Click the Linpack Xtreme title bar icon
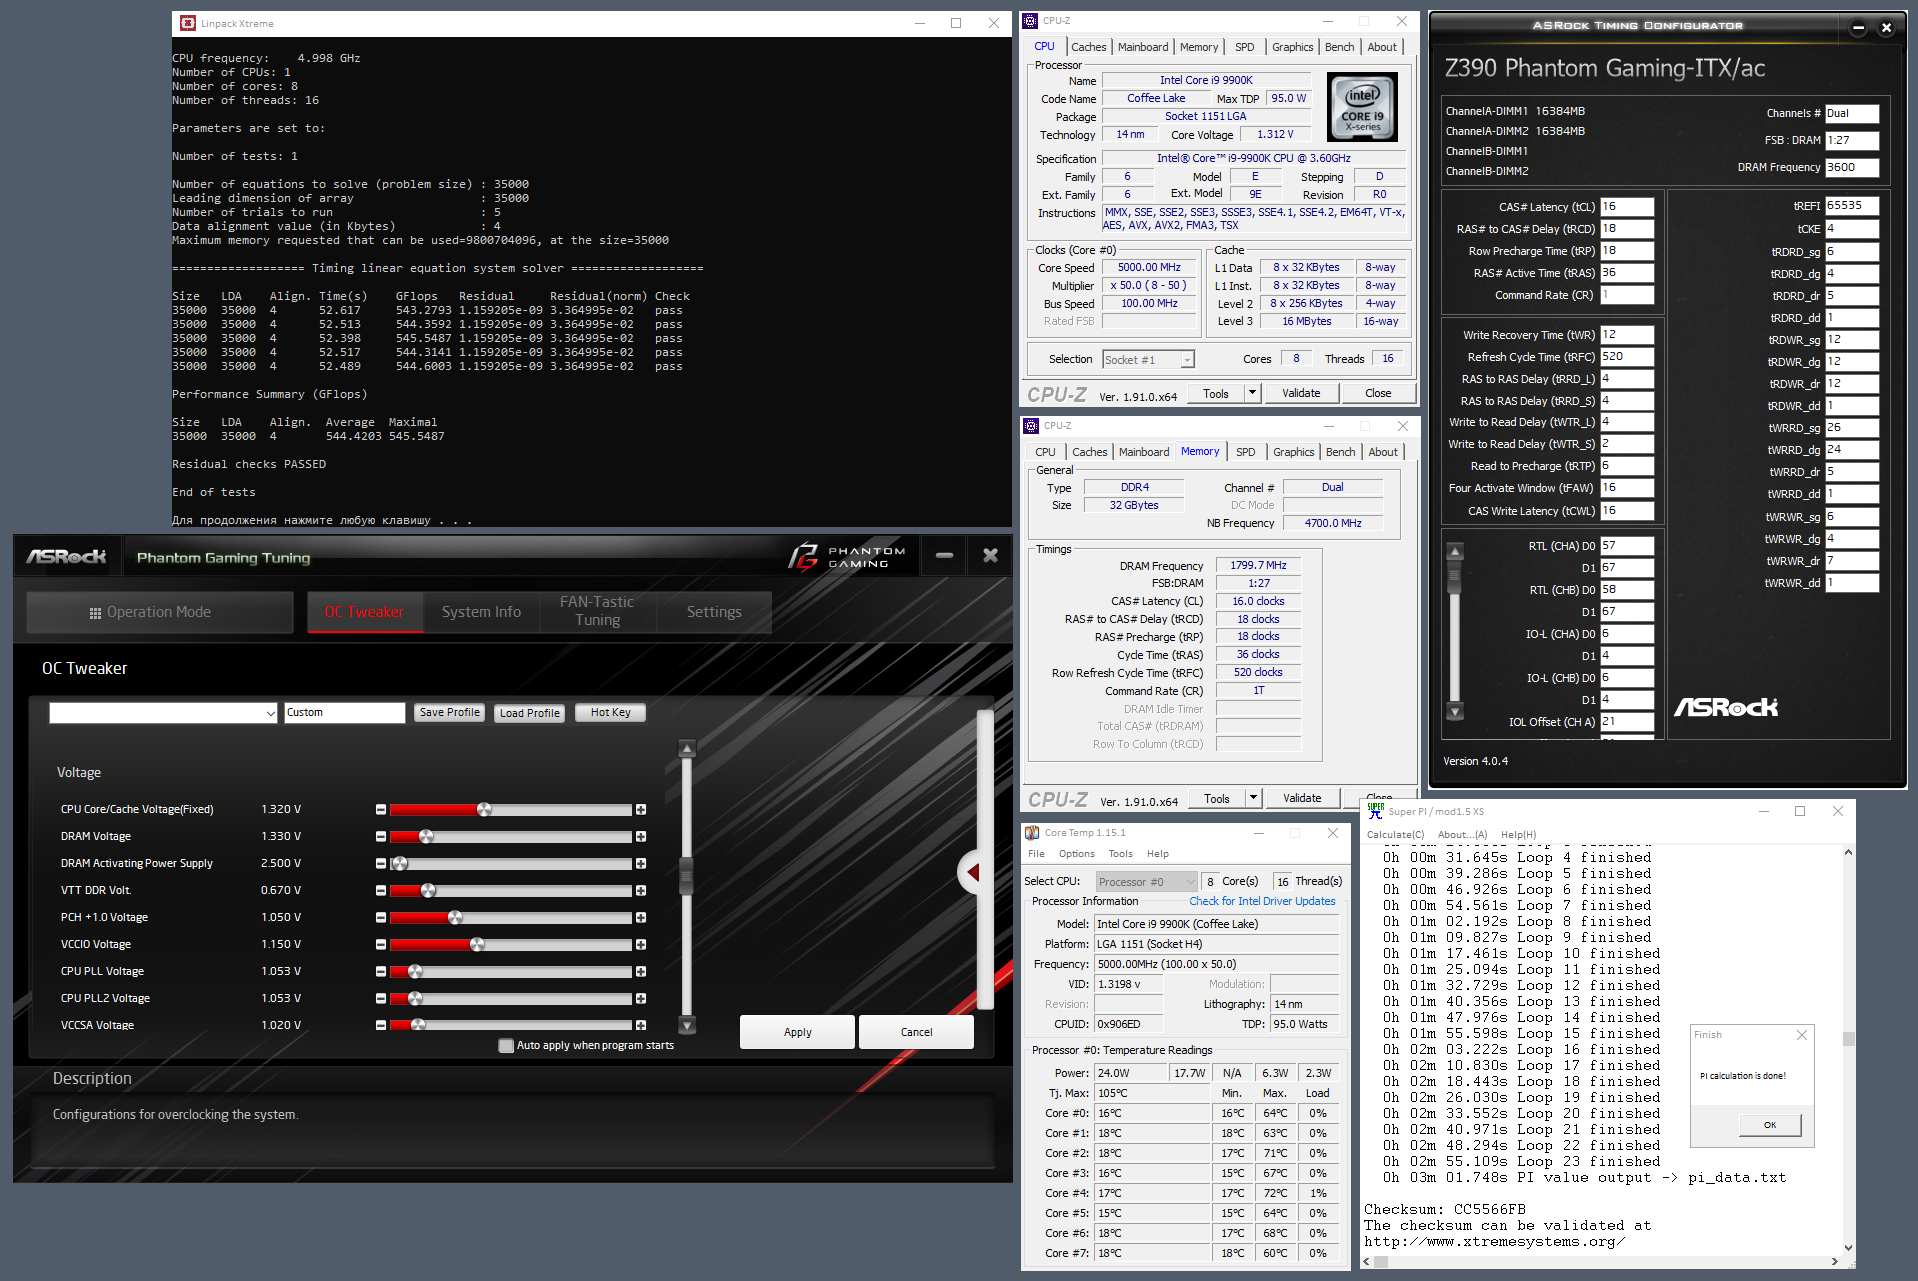1918x1281 pixels. click(x=187, y=23)
